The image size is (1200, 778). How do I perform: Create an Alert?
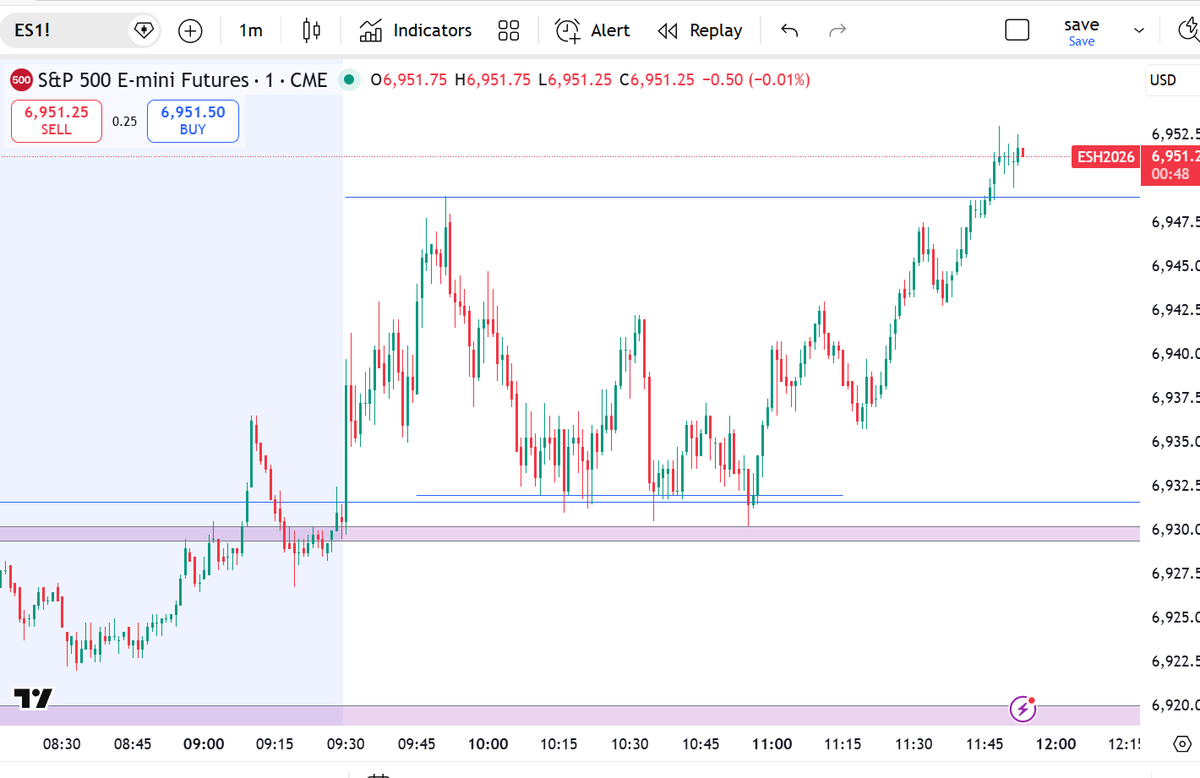point(592,31)
